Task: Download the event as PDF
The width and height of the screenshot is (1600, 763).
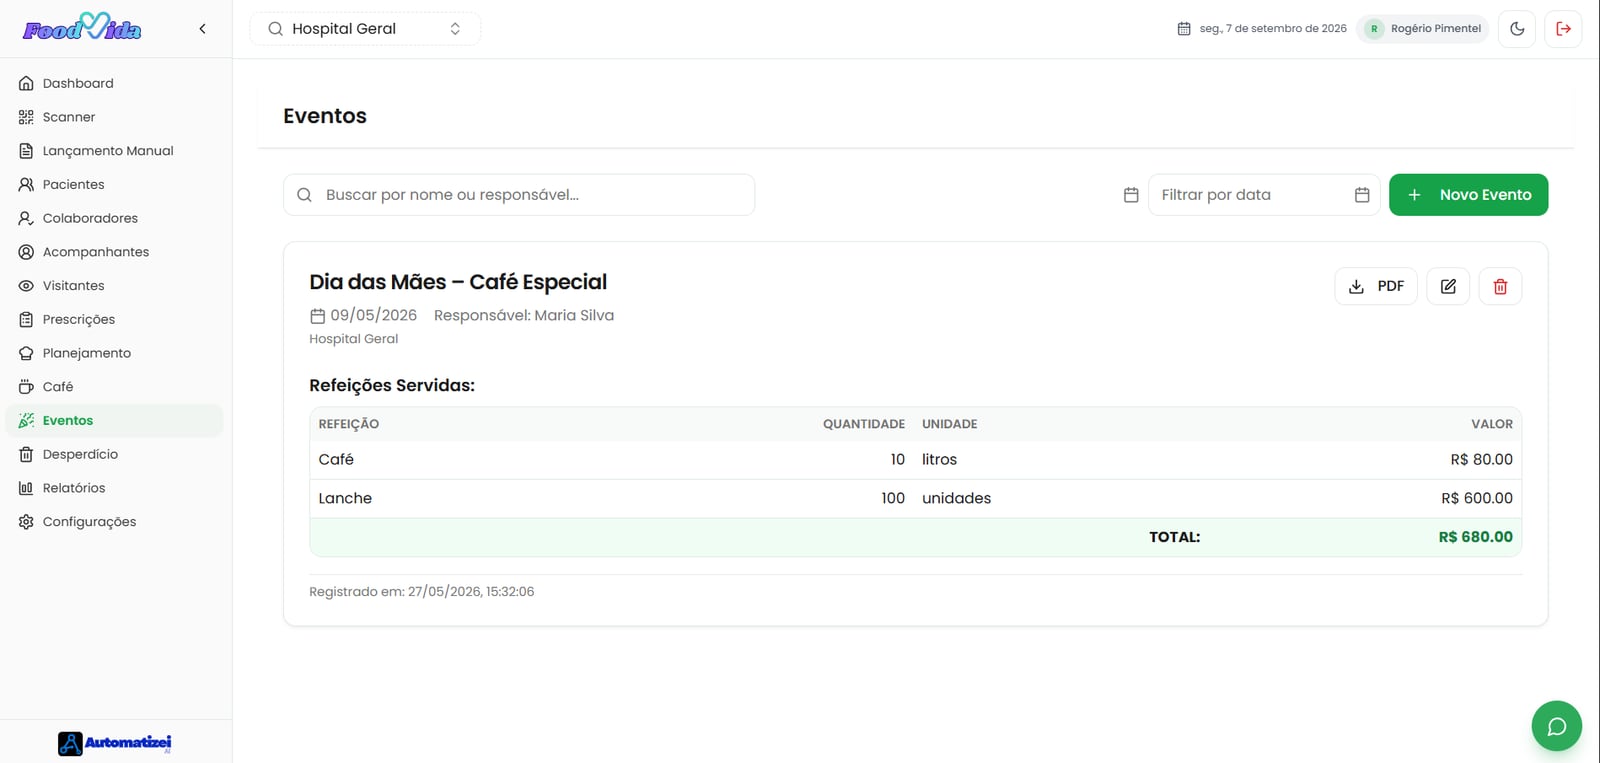Action: point(1376,287)
